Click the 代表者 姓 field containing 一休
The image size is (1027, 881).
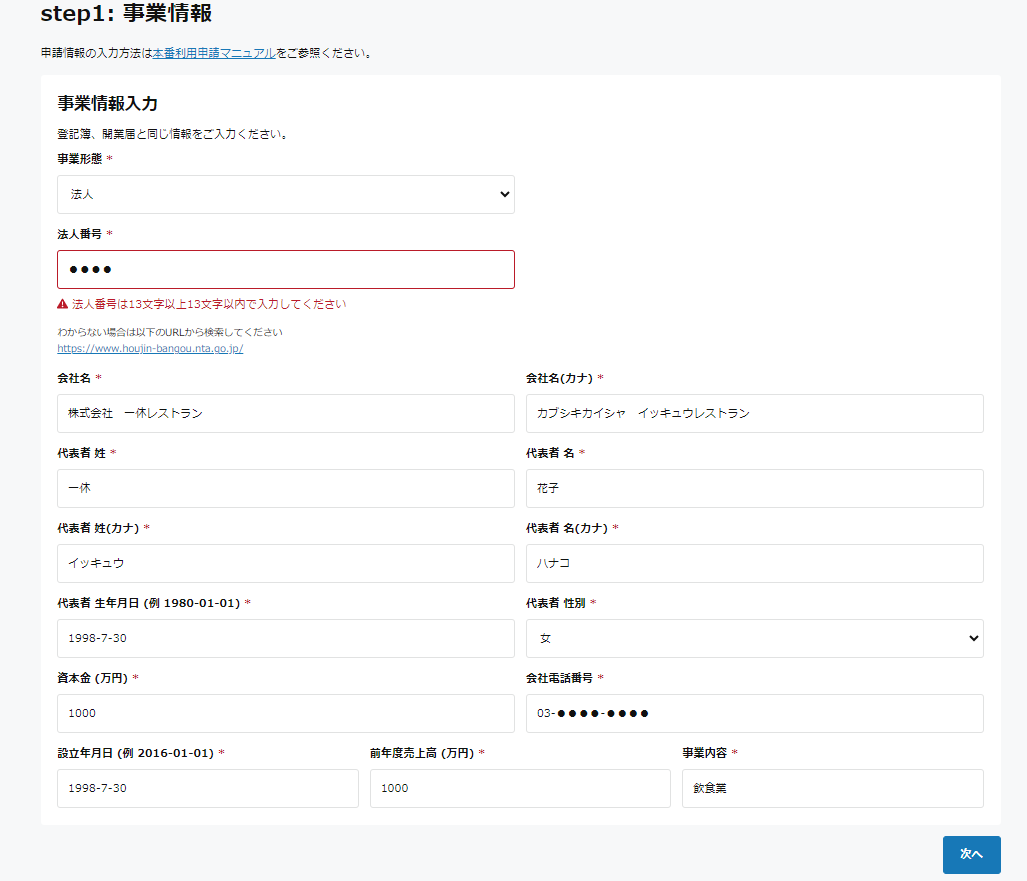(285, 488)
